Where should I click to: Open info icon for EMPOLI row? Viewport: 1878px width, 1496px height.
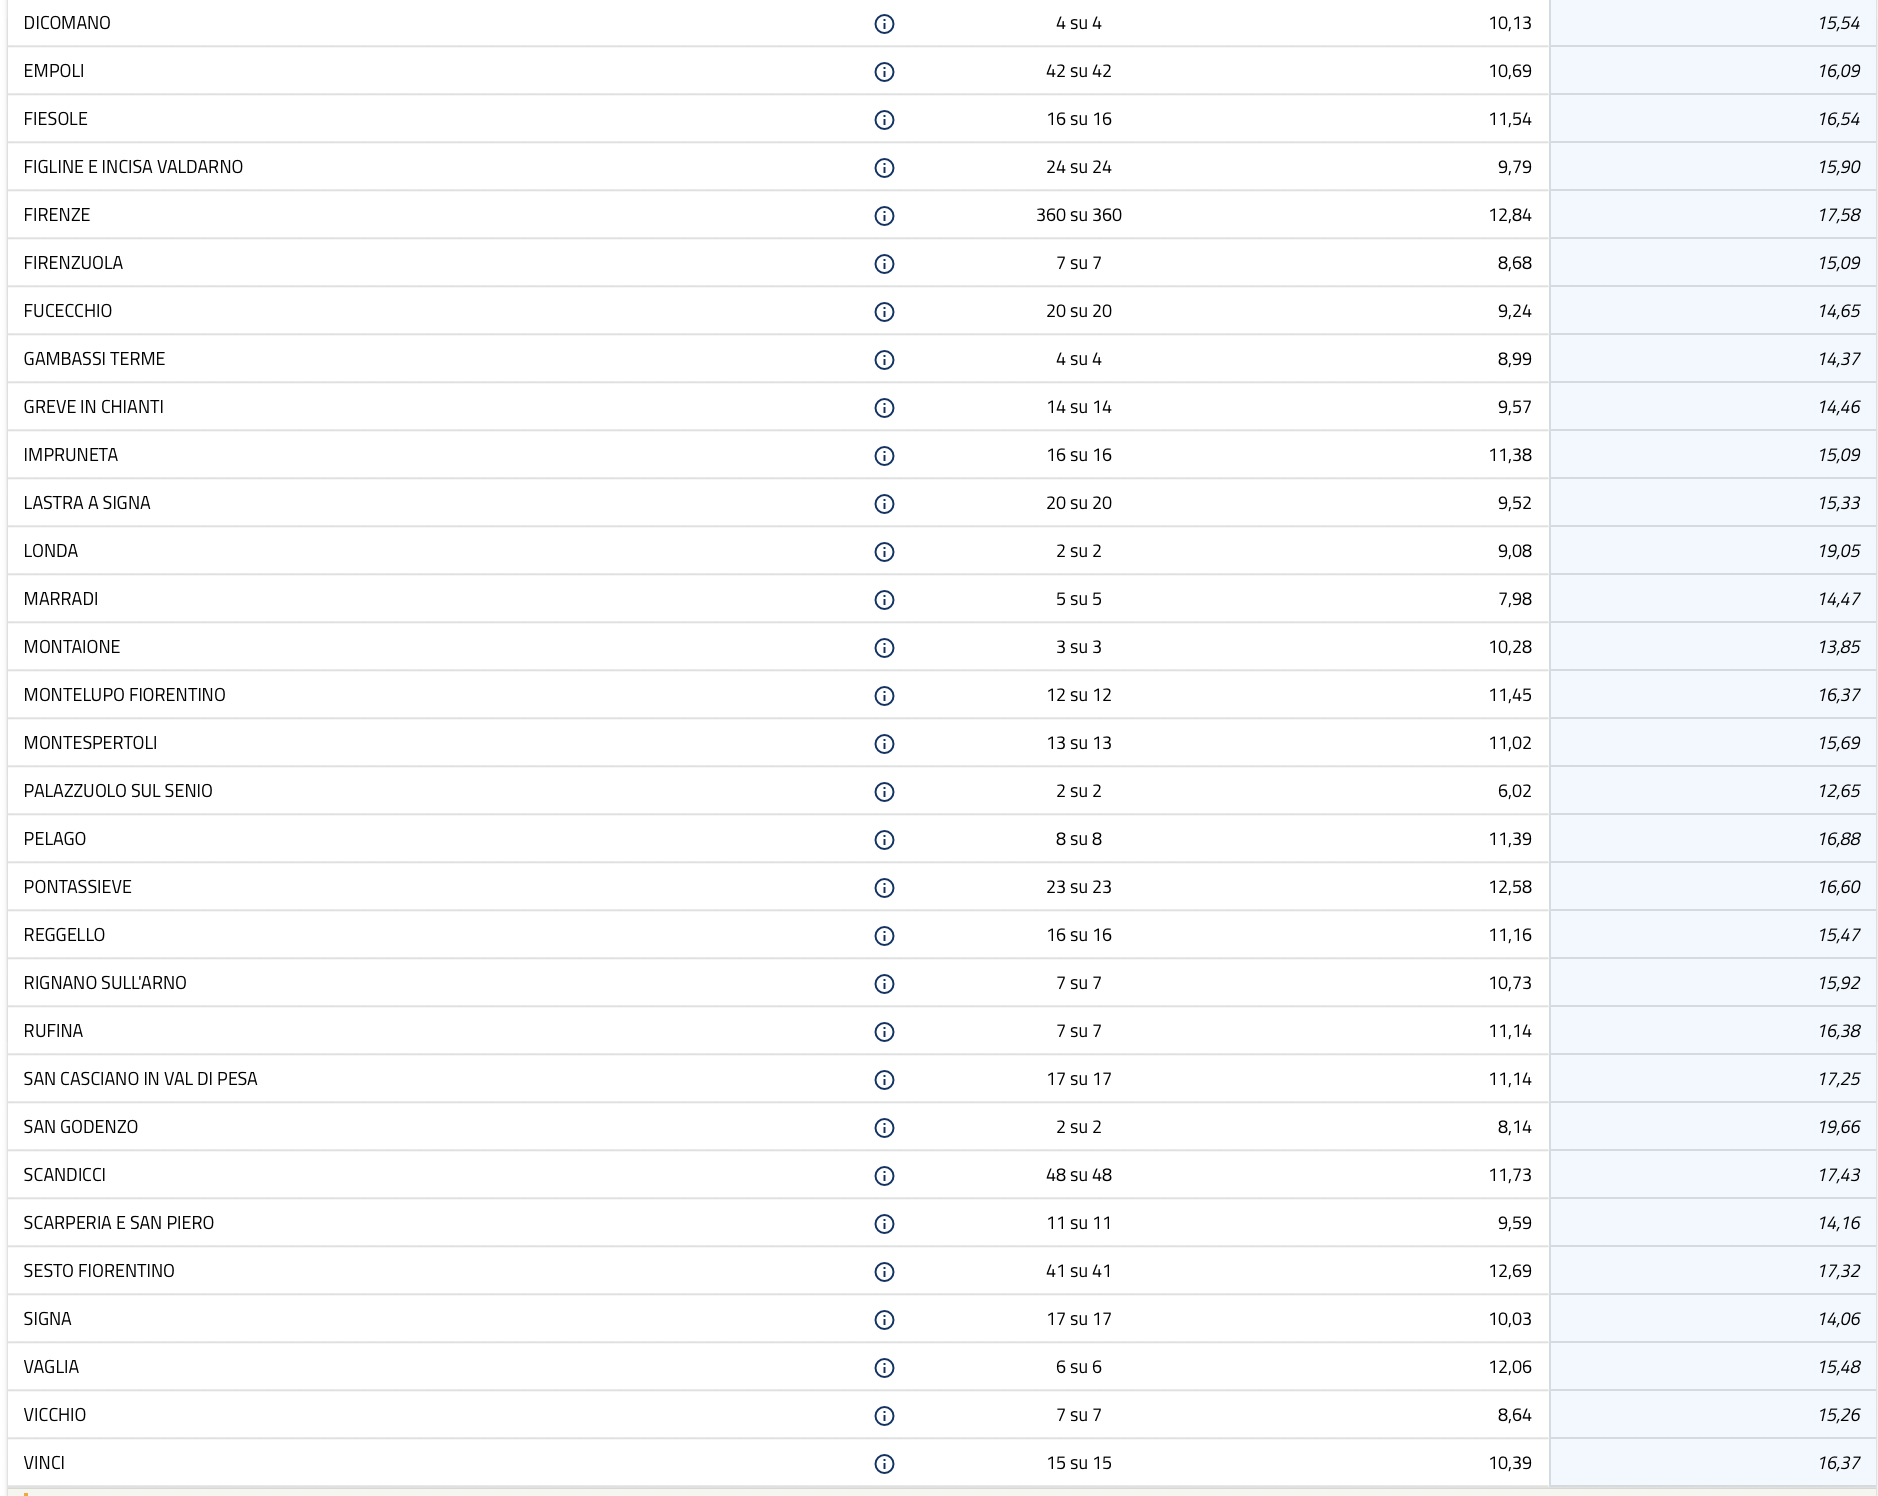point(884,72)
